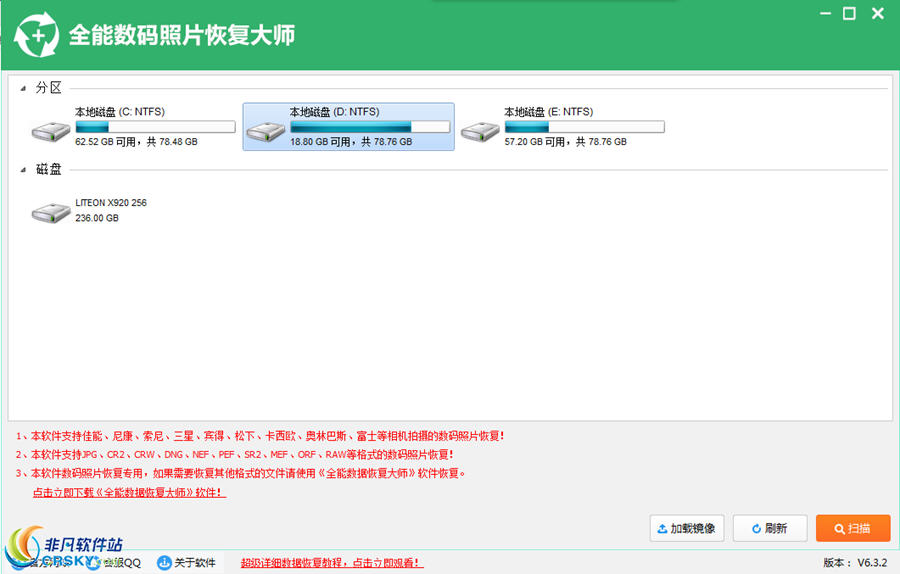Click the upload icon in the 加载镜像 button
Image resolution: width=900 pixels, height=574 pixels.
click(662, 529)
